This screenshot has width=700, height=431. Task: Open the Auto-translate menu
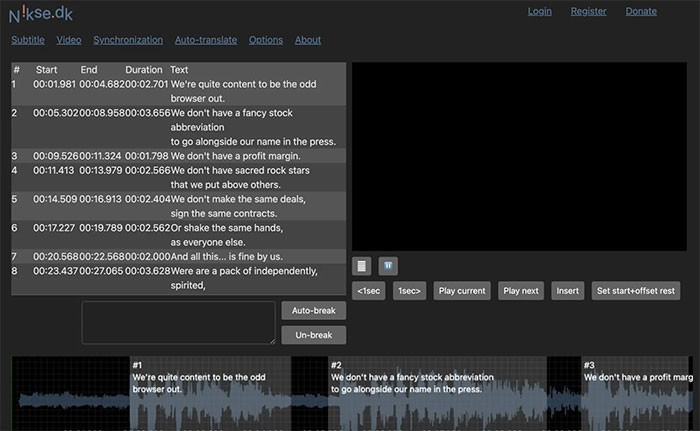[x=206, y=40]
